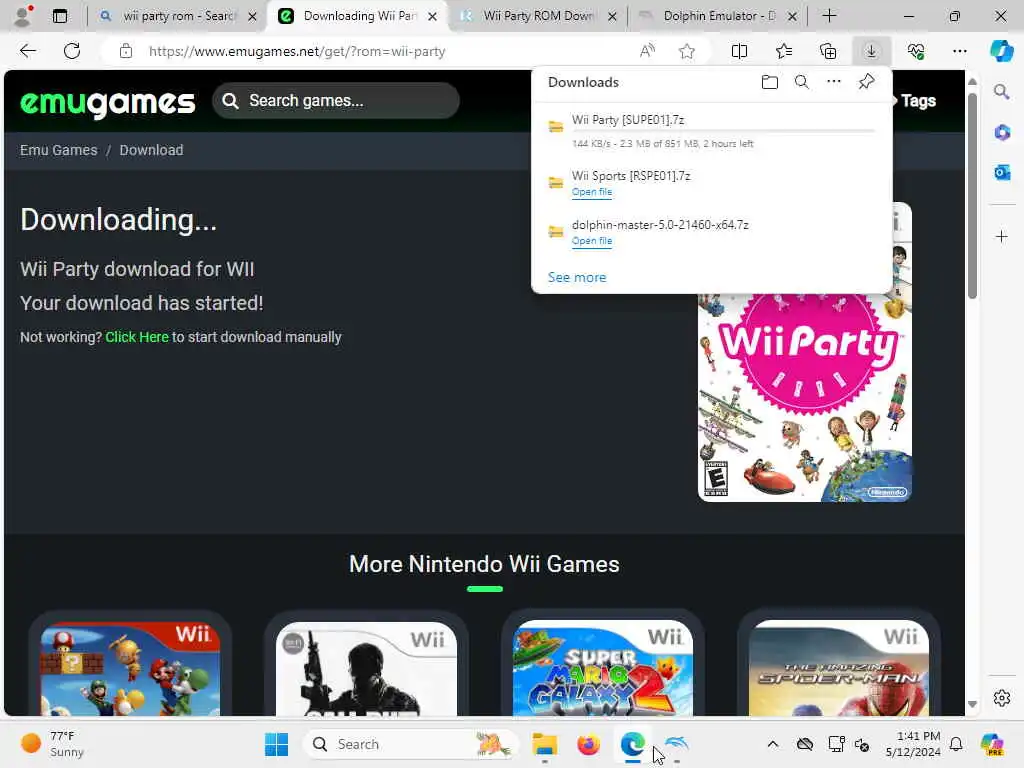Image resolution: width=1024 pixels, height=768 pixels.
Task: Open the weather widget showing Sunny
Action: (52, 744)
